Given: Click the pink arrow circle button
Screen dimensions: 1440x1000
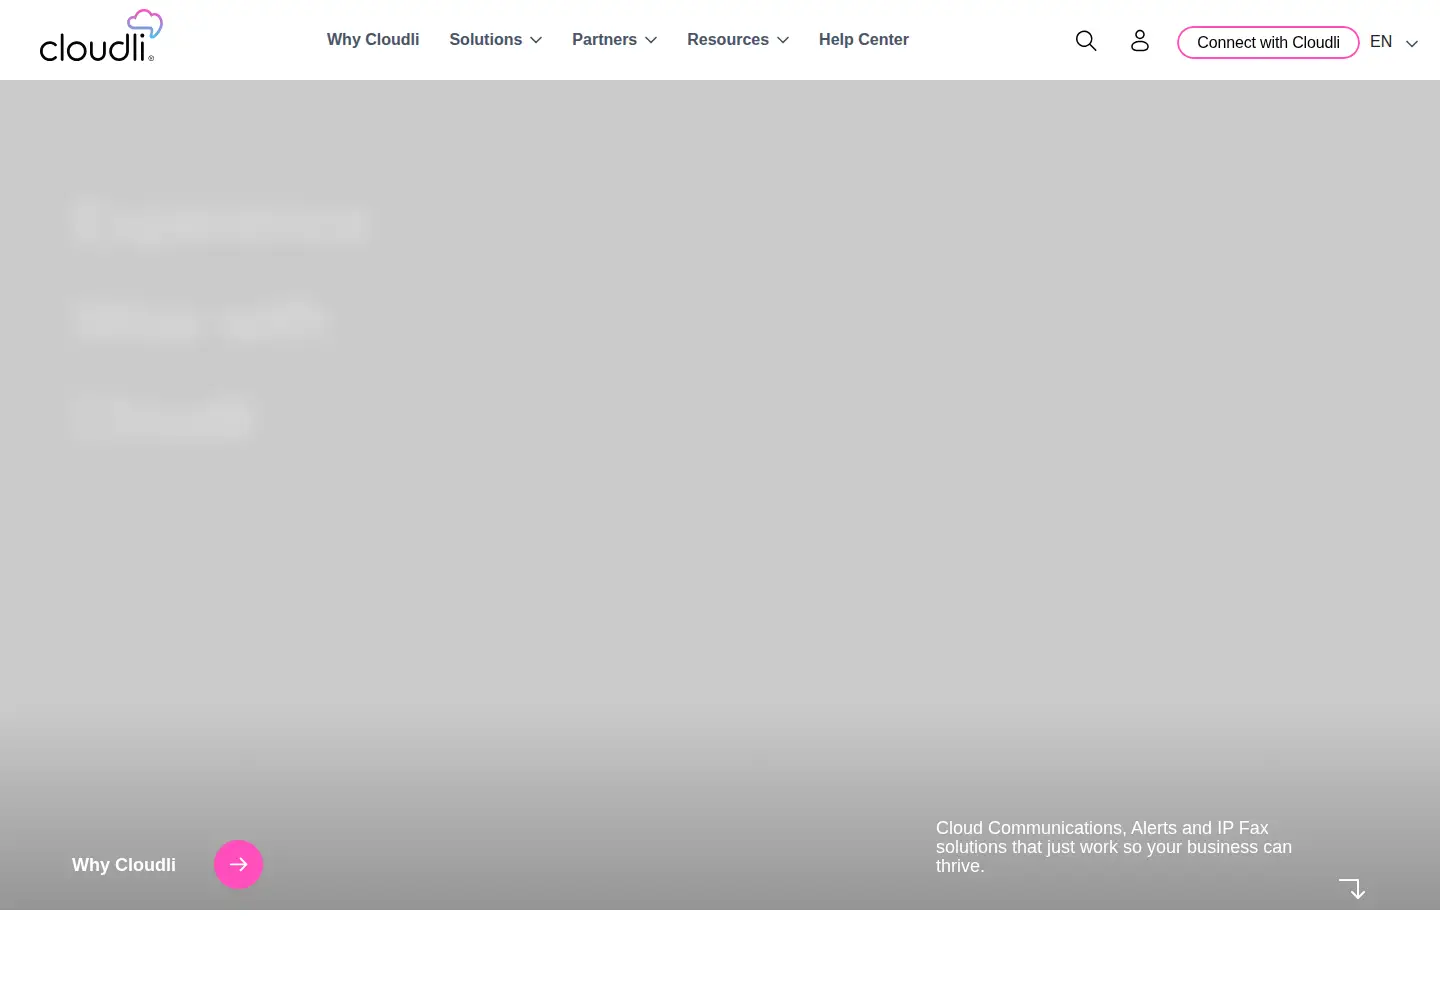Looking at the screenshot, I should [238, 864].
